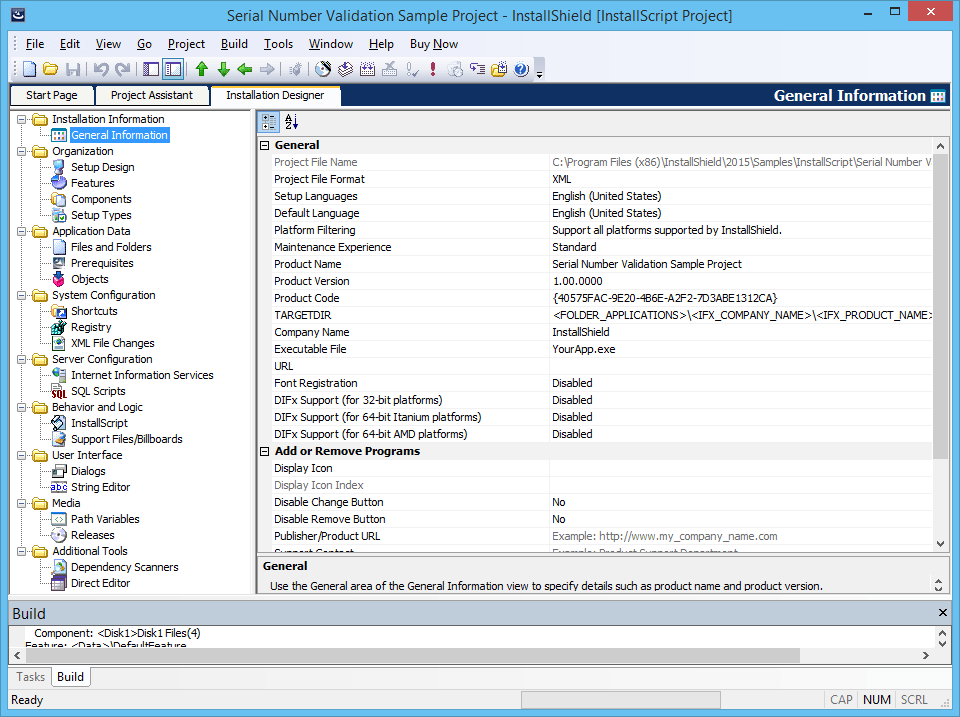The height and width of the screenshot is (717, 960).
Task: Click CAP indicator in status bar
Action: click(x=841, y=699)
